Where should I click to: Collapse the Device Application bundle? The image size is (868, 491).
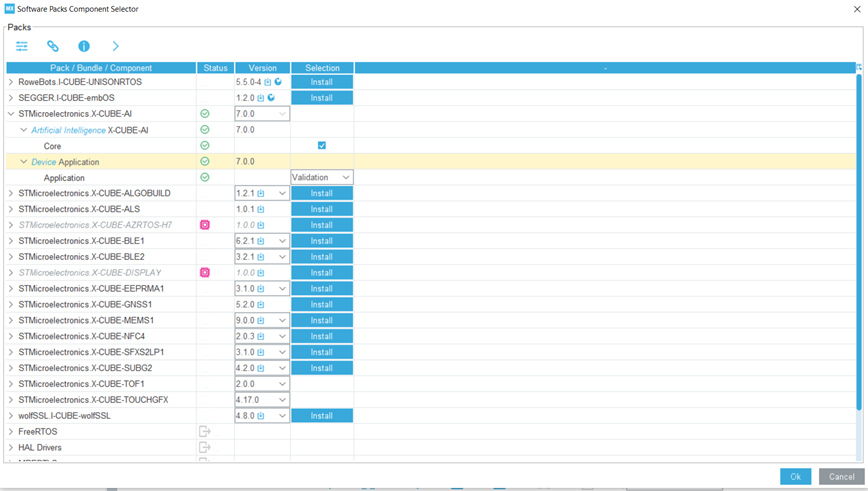pos(23,162)
